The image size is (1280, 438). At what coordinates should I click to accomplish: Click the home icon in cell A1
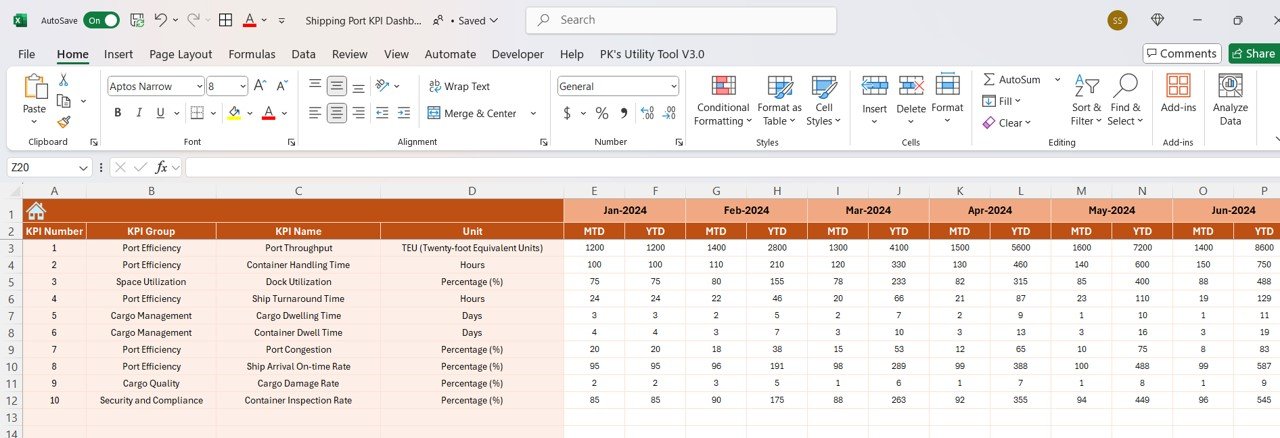[36, 210]
